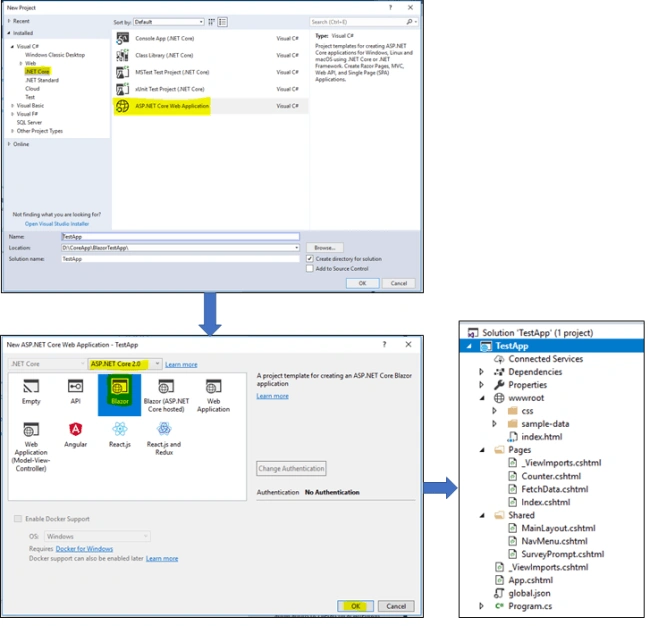Screen dimensions: 650x626
Task: Click Browse button for project location
Action: coord(325,248)
